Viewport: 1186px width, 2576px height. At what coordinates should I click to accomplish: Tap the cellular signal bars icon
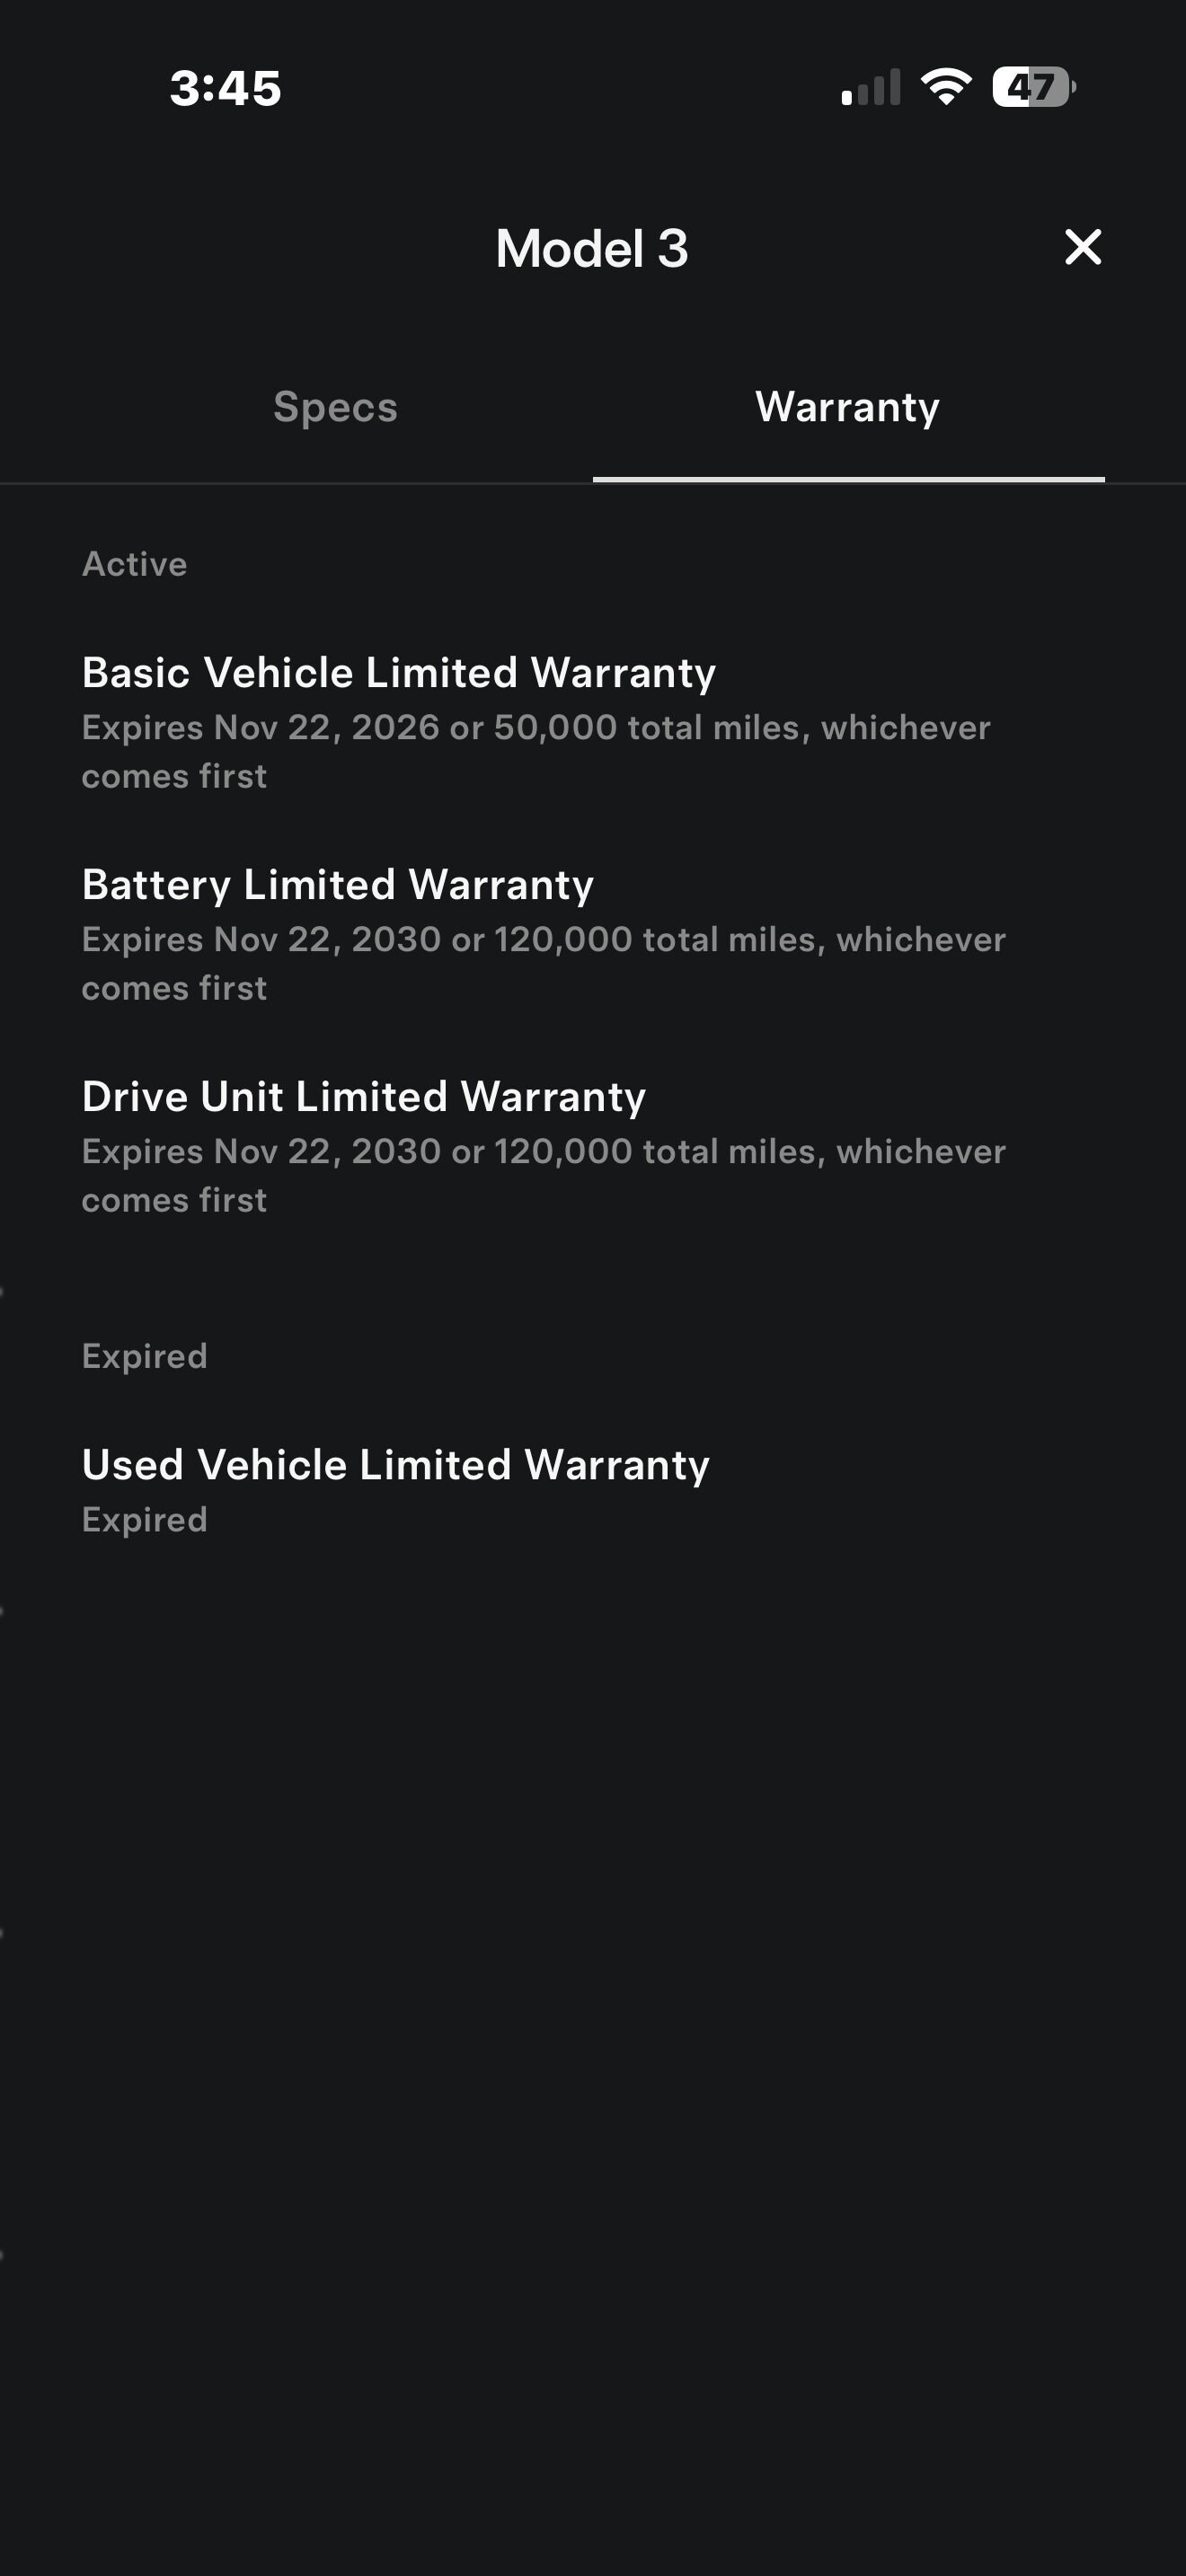tap(871, 87)
